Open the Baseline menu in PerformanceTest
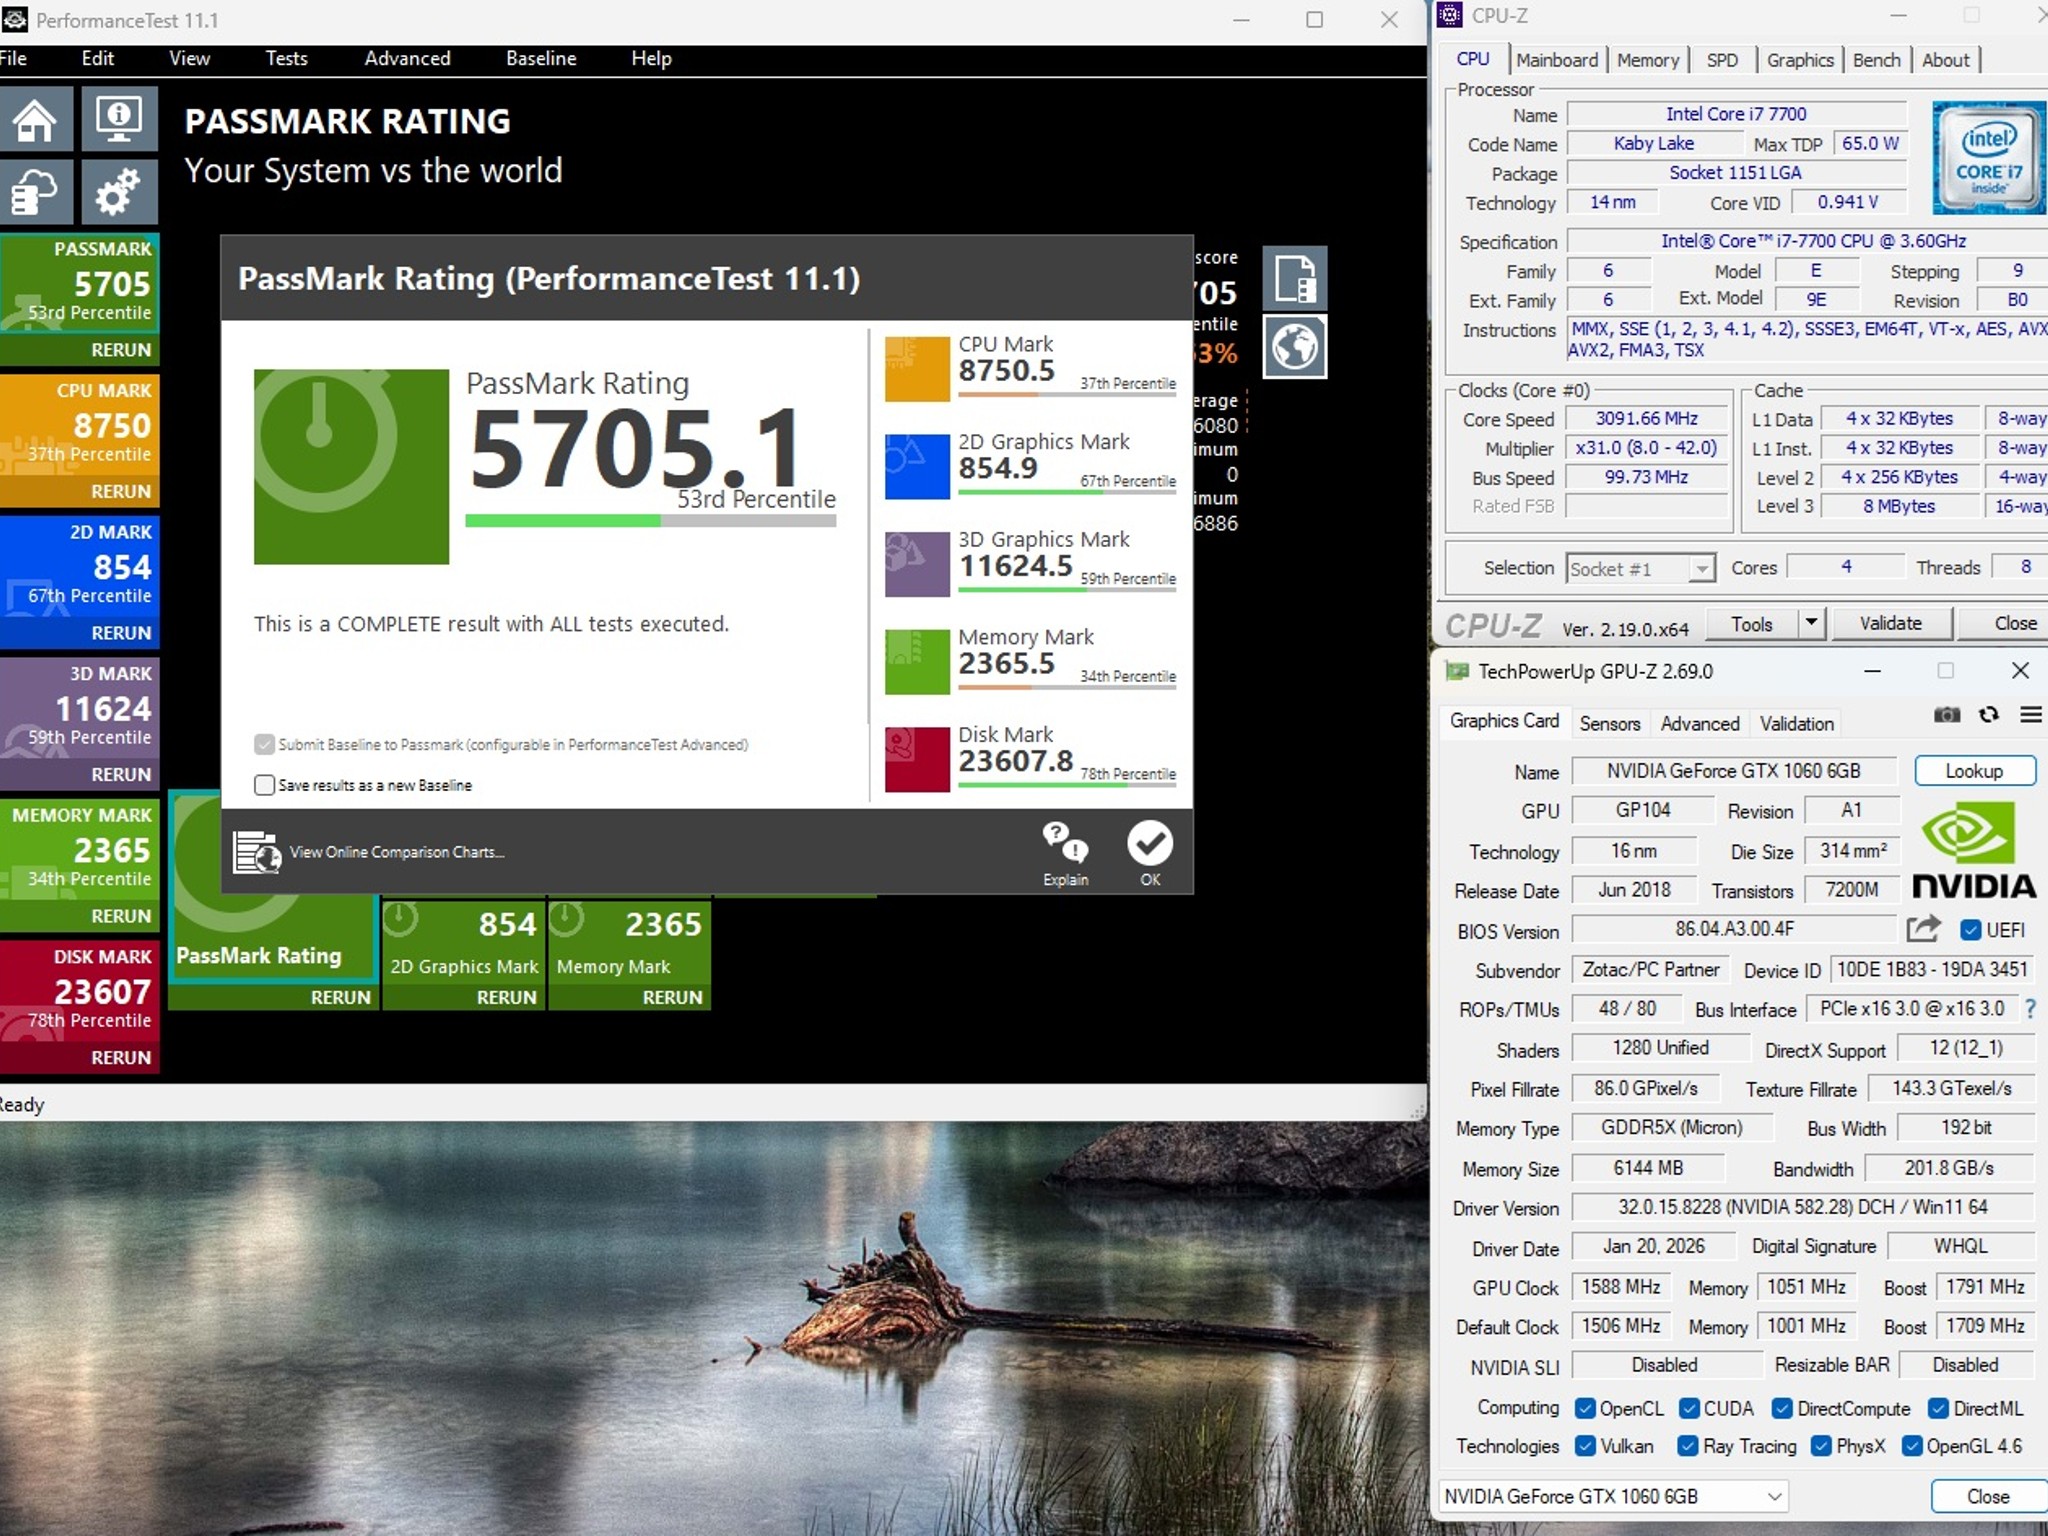The height and width of the screenshot is (1536, 2048). click(x=541, y=58)
